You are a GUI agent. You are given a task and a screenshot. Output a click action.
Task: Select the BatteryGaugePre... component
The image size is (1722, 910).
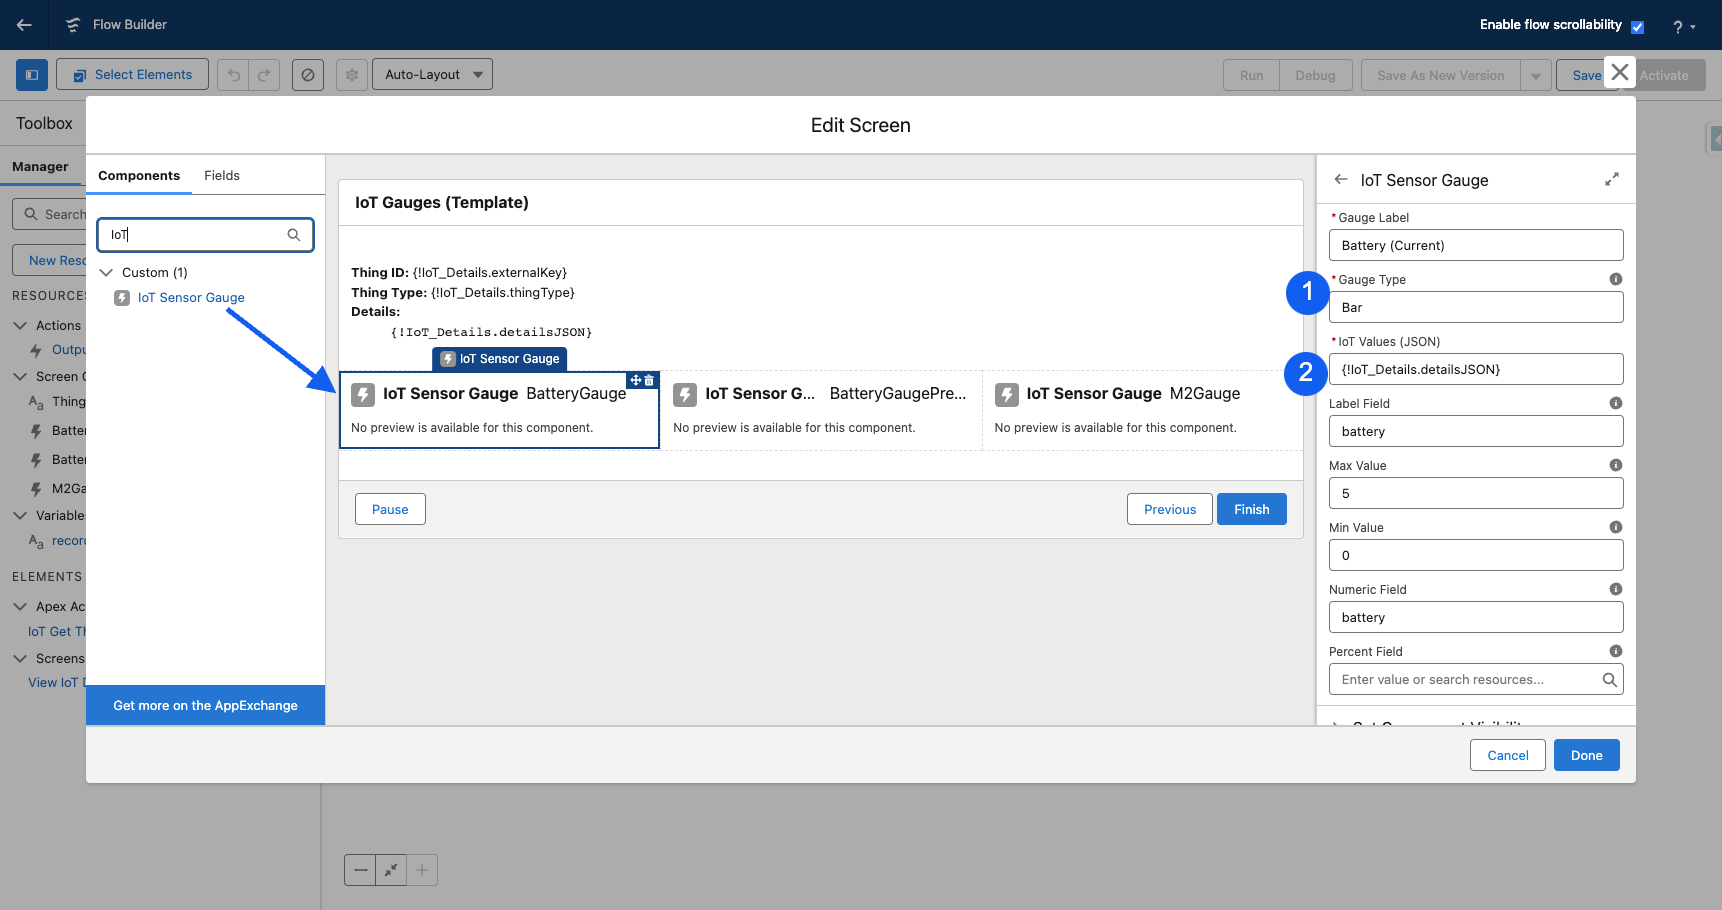821,410
